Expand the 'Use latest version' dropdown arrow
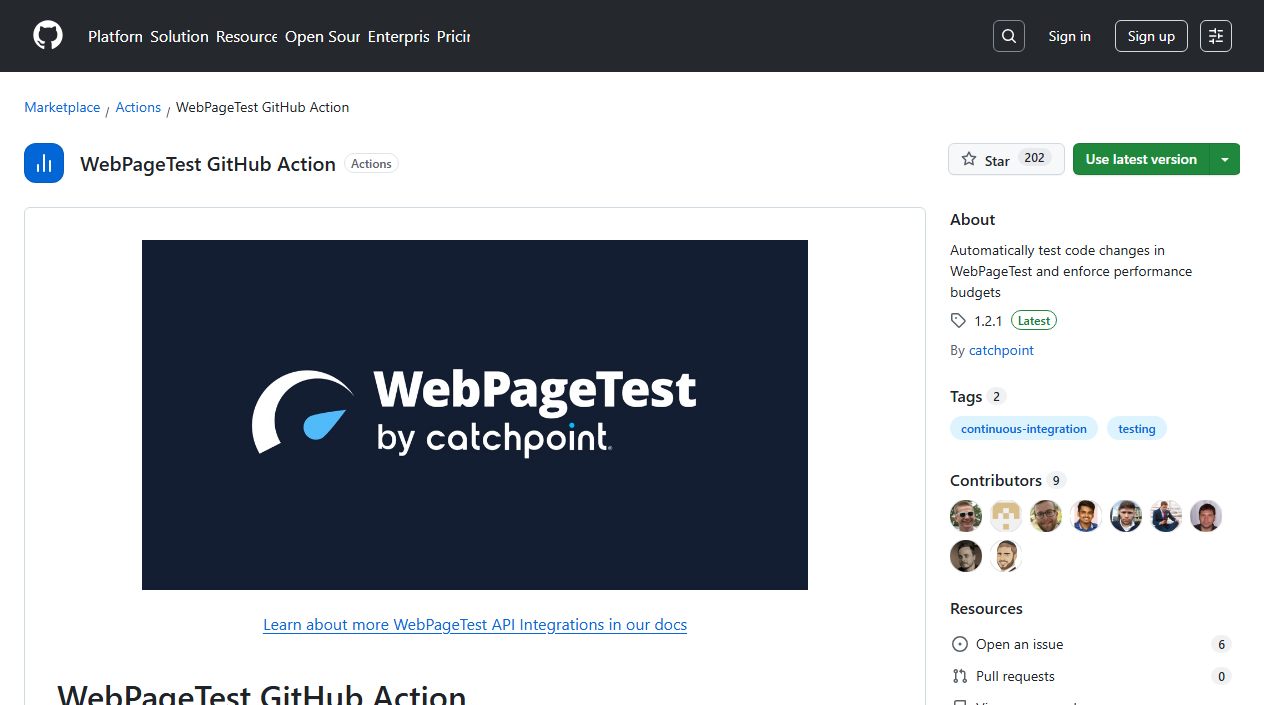This screenshot has height=705, width=1264. [x=1225, y=158]
